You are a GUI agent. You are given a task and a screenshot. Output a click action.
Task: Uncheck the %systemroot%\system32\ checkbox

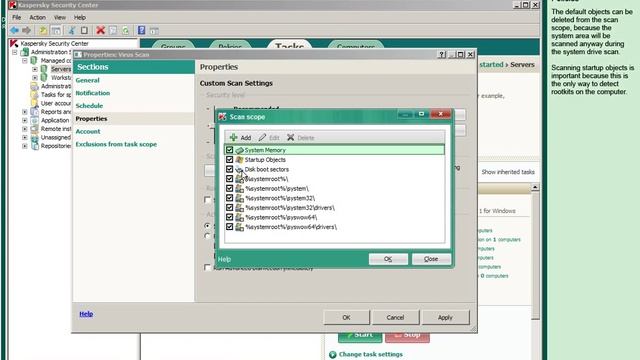pyautogui.click(x=229, y=198)
